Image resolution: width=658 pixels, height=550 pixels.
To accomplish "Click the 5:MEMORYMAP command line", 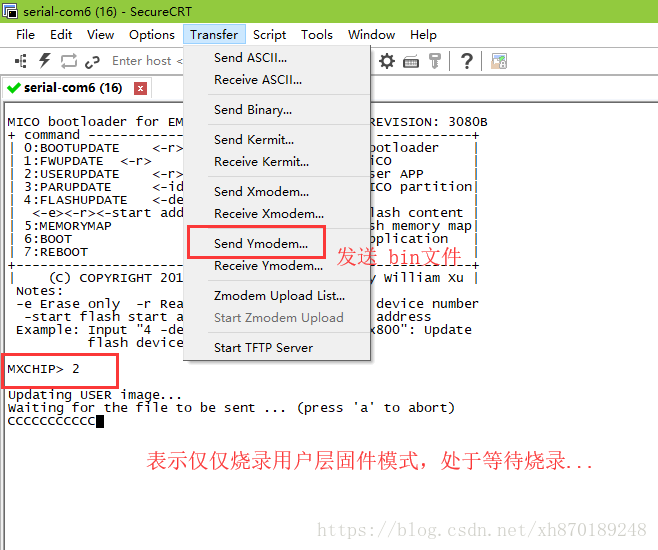I will tap(68, 226).
